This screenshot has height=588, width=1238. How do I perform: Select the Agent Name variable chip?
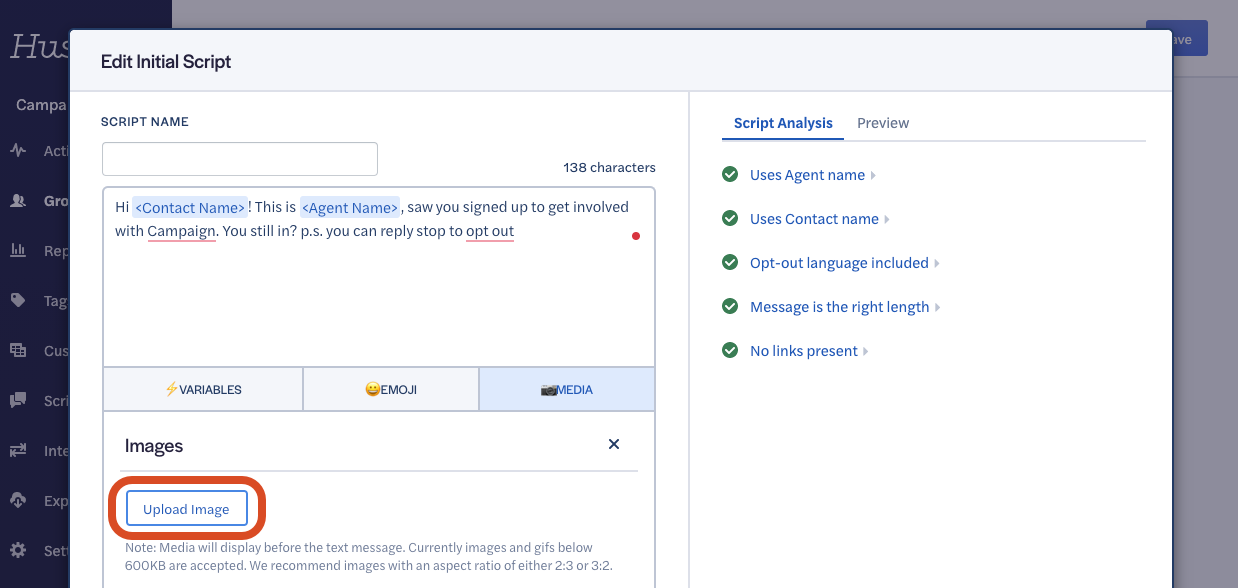coord(350,207)
